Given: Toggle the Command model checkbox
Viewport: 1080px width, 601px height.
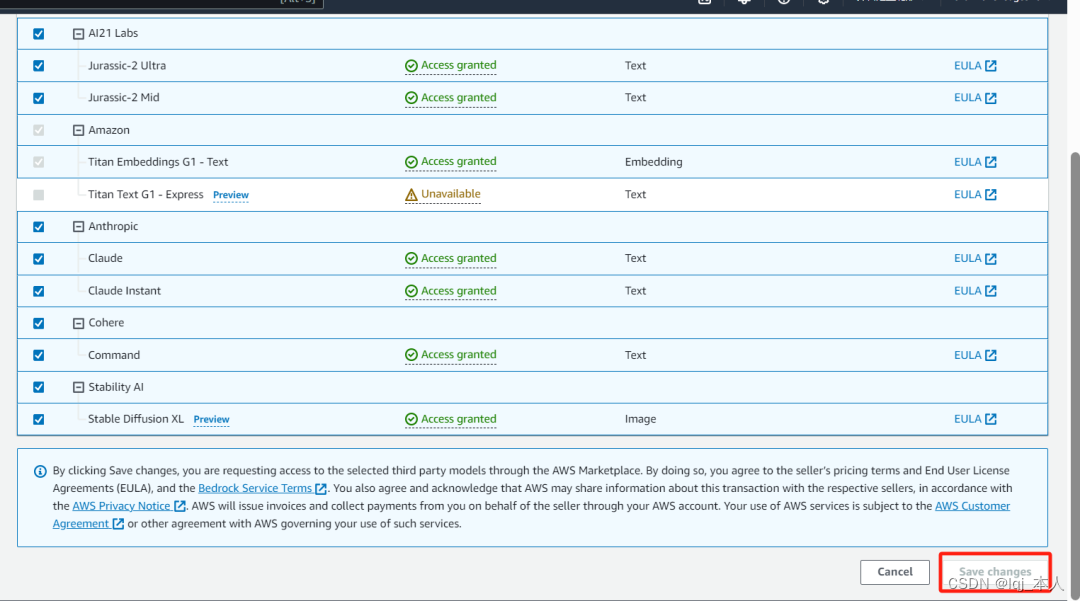Looking at the screenshot, I should (39, 355).
